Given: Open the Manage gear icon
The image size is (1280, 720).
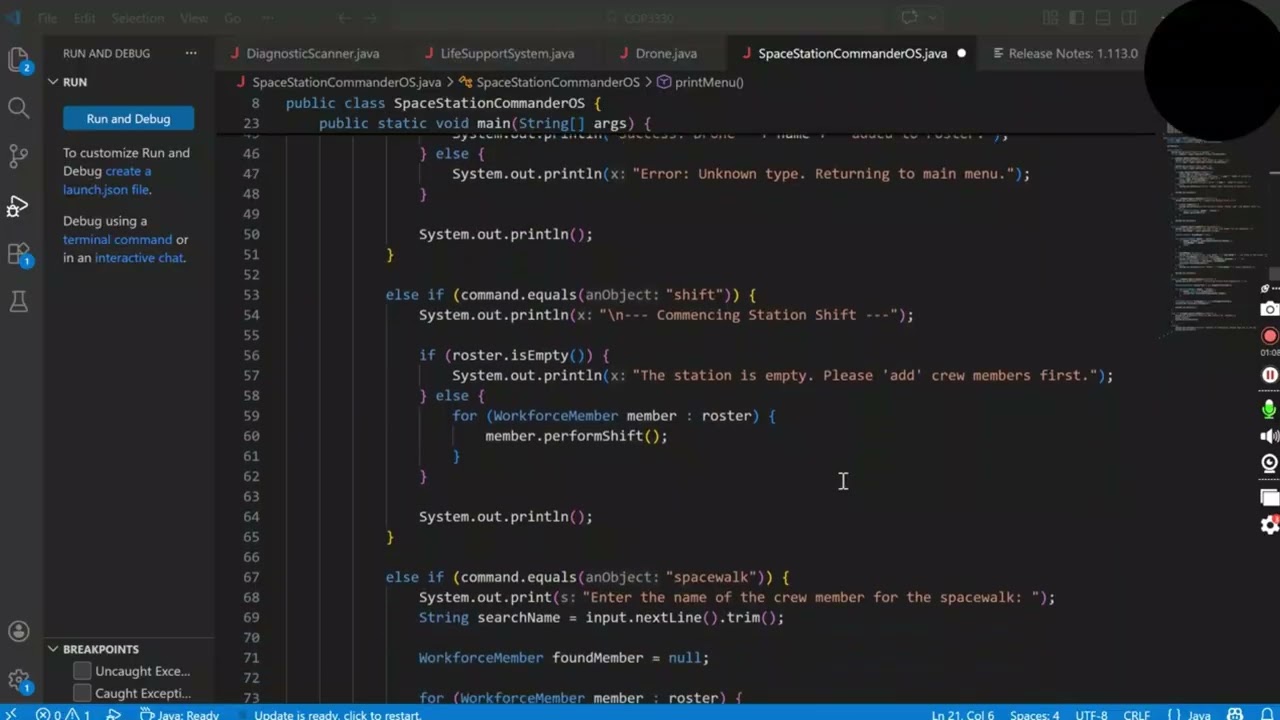Looking at the screenshot, I should pyautogui.click(x=18, y=681).
